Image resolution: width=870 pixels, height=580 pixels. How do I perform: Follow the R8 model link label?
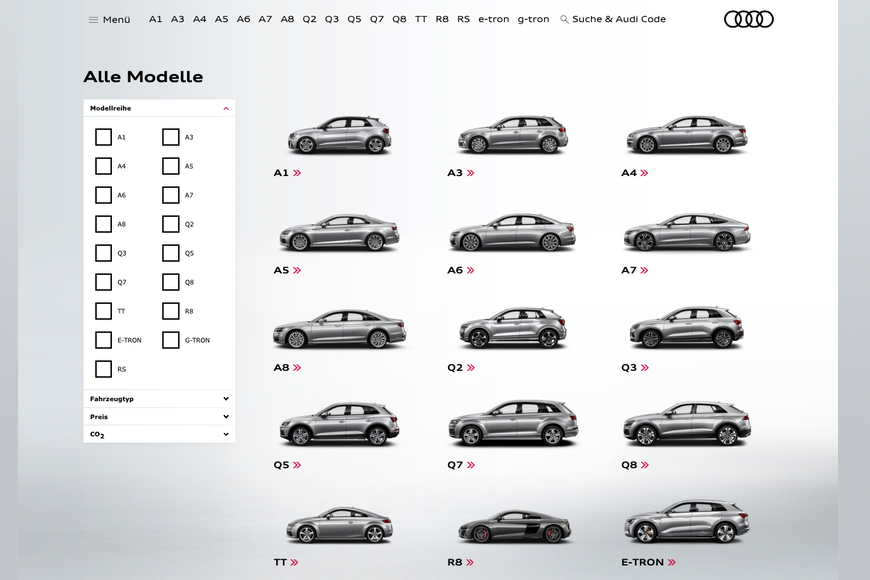[454, 562]
